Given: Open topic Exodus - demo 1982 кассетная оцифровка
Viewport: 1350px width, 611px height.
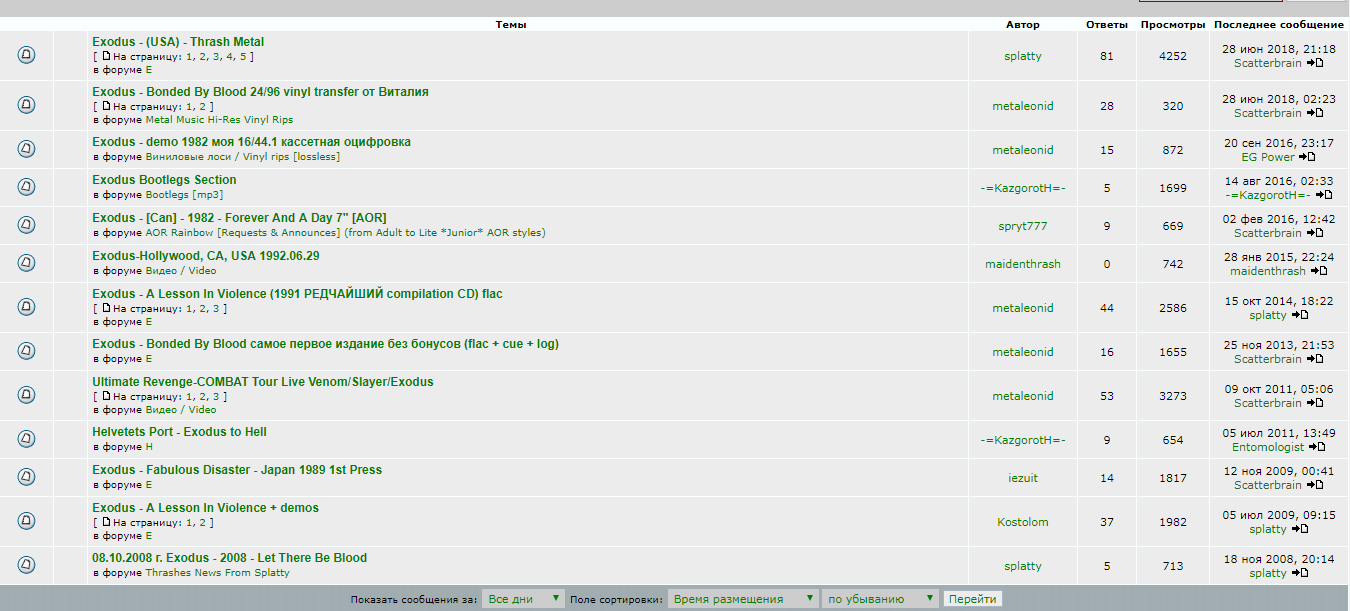Looking at the screenshot, I should point(251,142).
